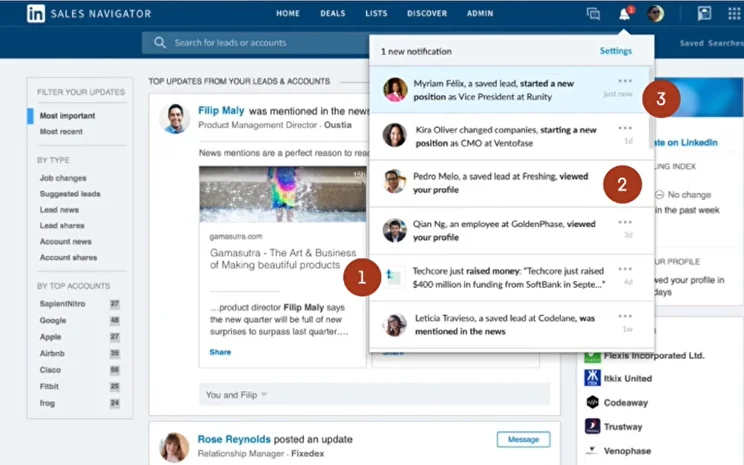Open the Gamasutra article title

tap(283, 259)
